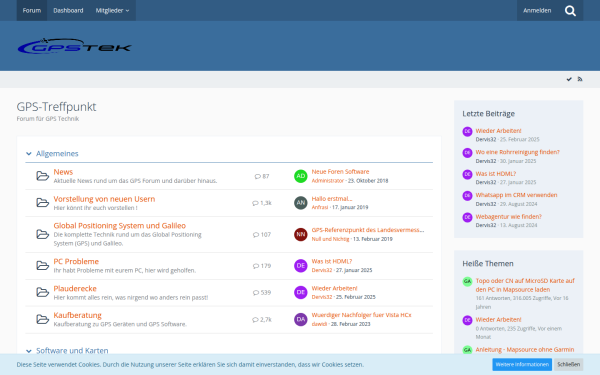Click folder icon for Global Positioning System
Image resolution: width=600 pixels, height=375 pixels.
(x=42, y=234)
